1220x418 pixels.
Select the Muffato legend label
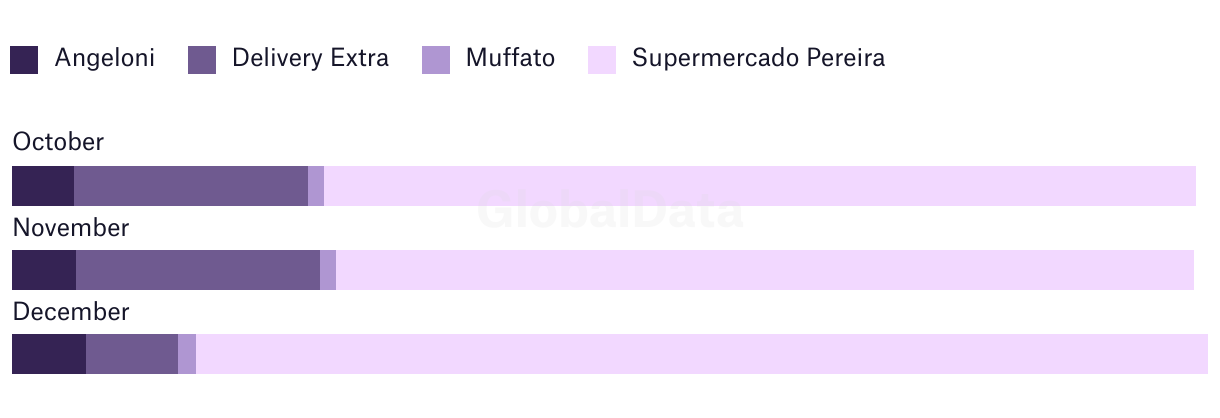click(510, 58)
